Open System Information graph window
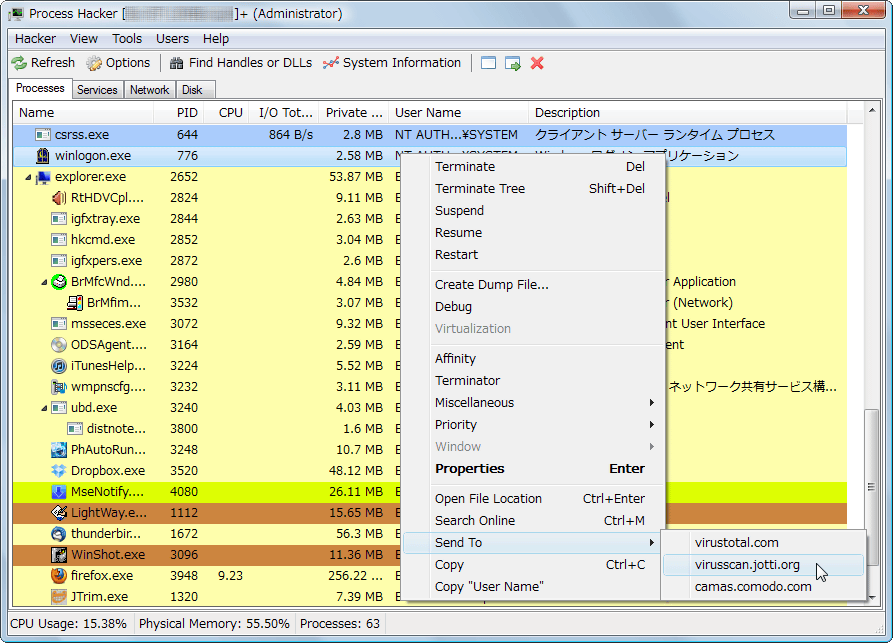893x643 pixels. pyautogui.click(x=392, y=63)
